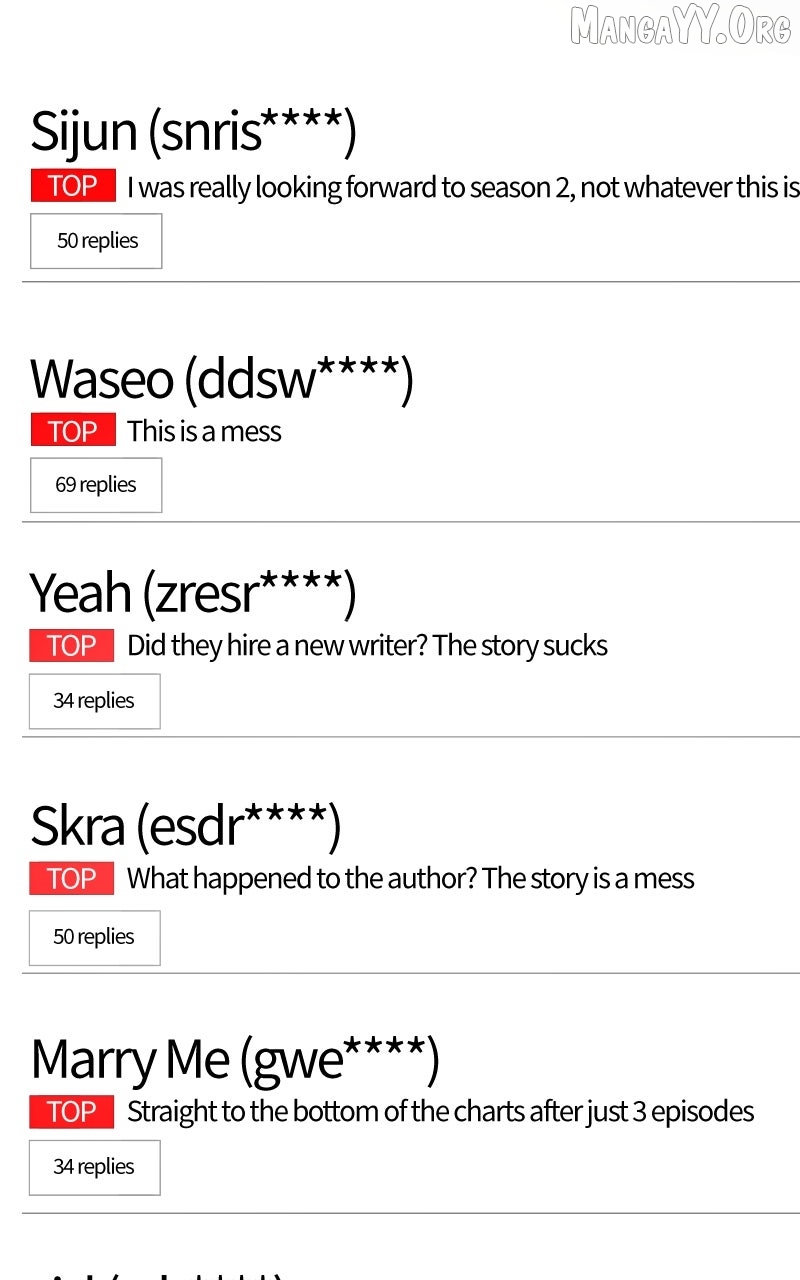Select the comment about the bottom of the charts
This screenshot has height=1280, width=800.
click(440, 1112)
